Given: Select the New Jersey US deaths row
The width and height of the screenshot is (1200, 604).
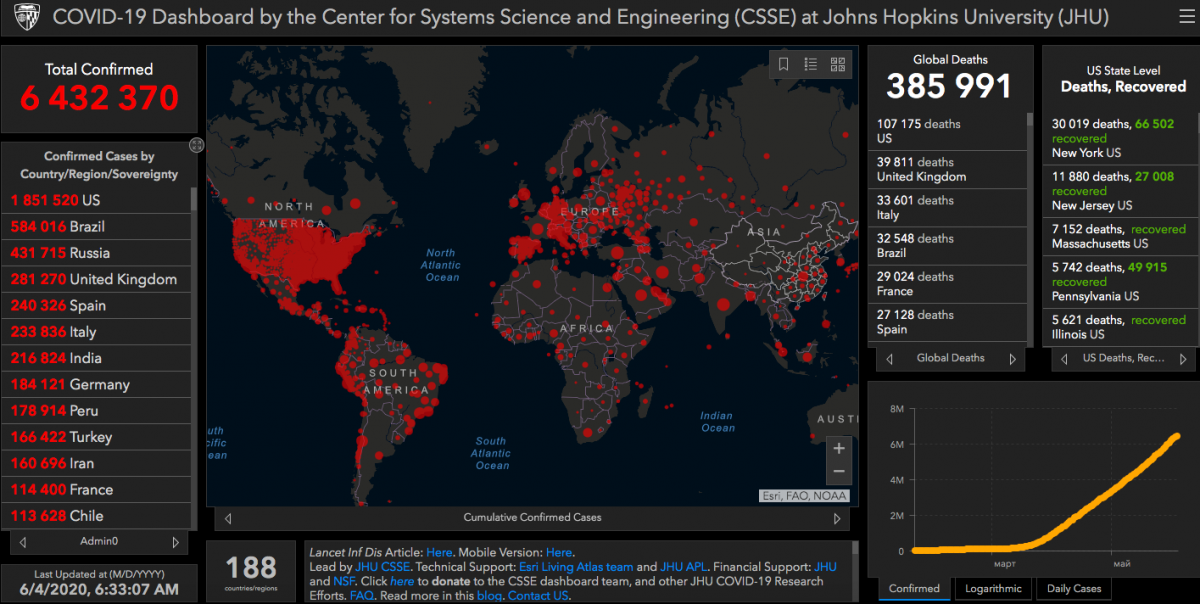Looking at the screenshot, I should coord(1118,191).
